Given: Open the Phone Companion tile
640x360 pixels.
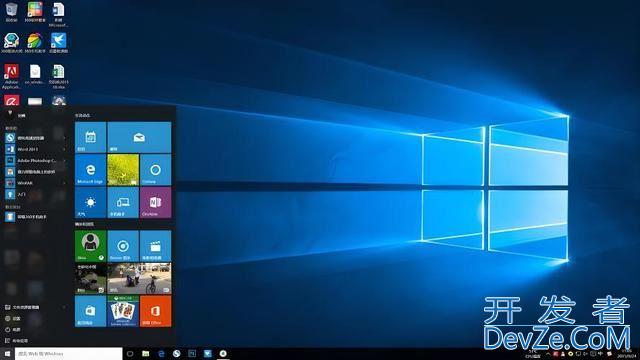Looking at the screenshot, I should (x=123, y=202).
